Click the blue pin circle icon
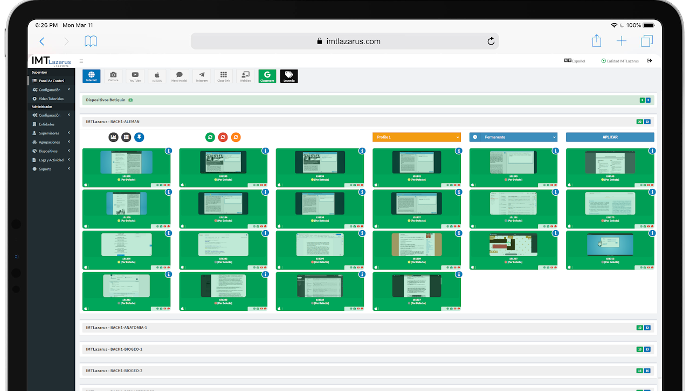 [139, 137]
